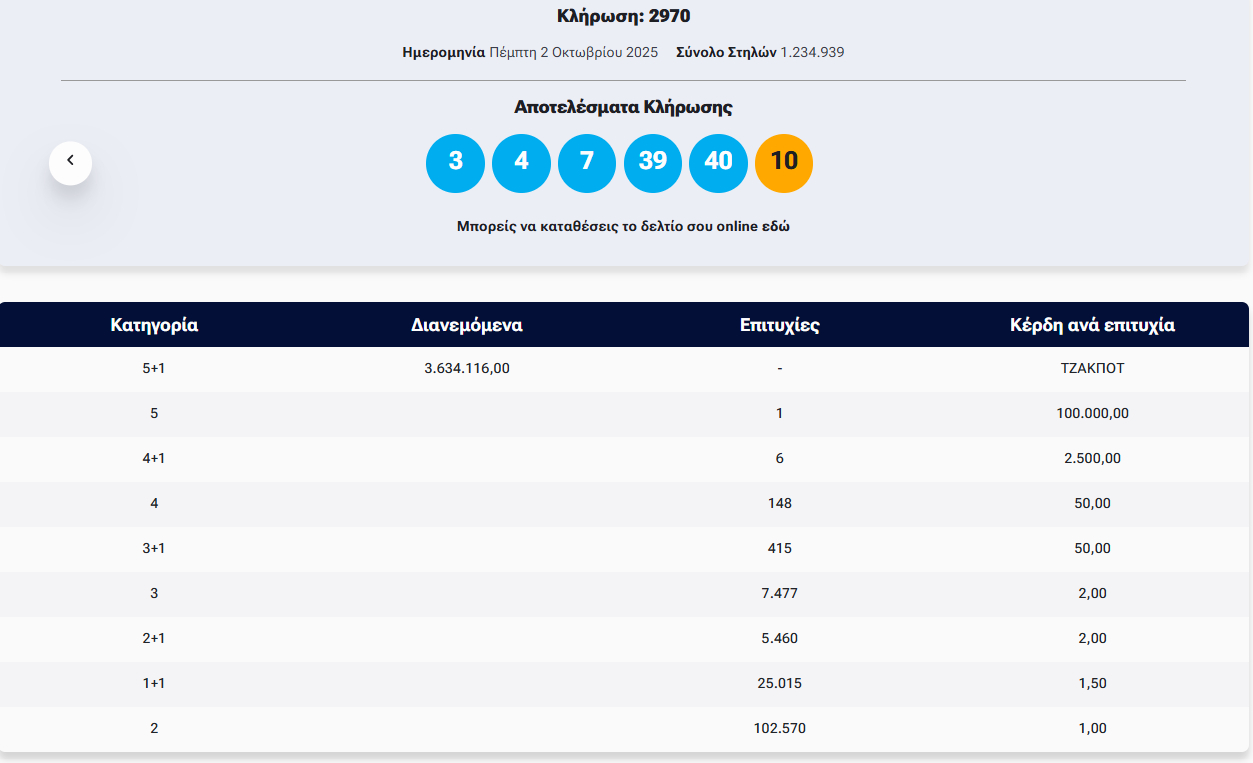Click the Κατηγορία column header
Image resolution: width=1253 pixels, height=763 pixels.
click(x=154, y=325)
